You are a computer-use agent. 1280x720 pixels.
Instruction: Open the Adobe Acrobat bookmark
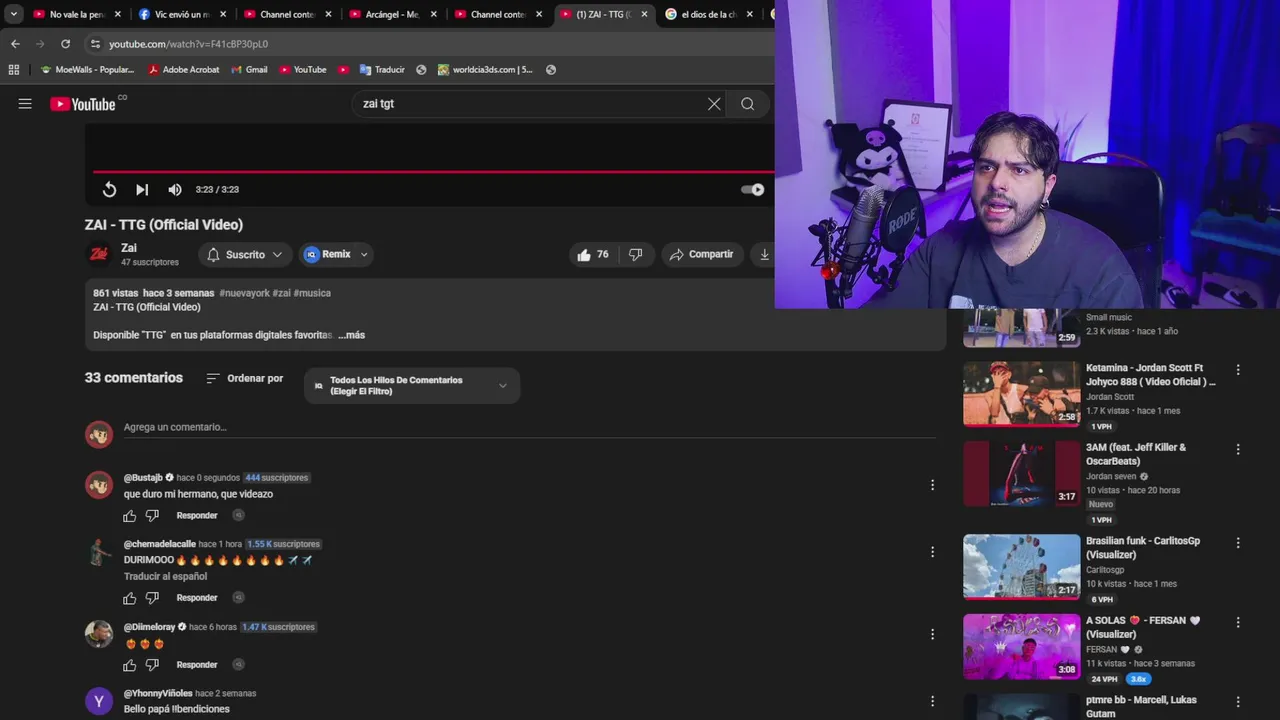(x=184, y=70)
